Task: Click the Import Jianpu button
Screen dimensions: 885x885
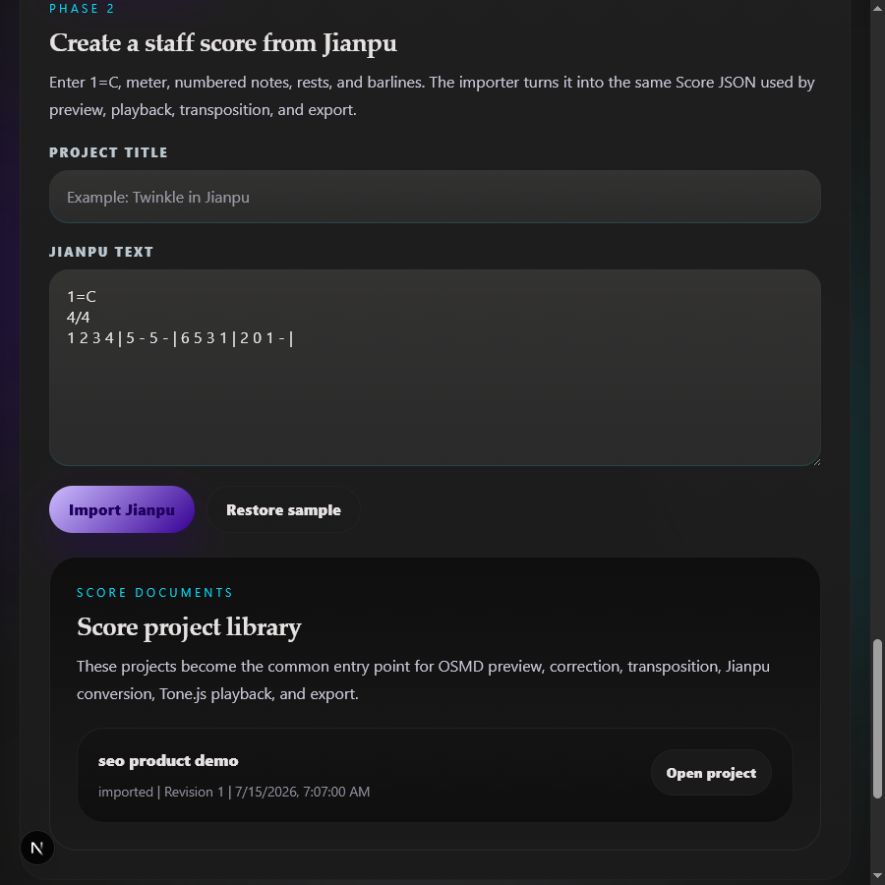Action: (x=122, y=509)
